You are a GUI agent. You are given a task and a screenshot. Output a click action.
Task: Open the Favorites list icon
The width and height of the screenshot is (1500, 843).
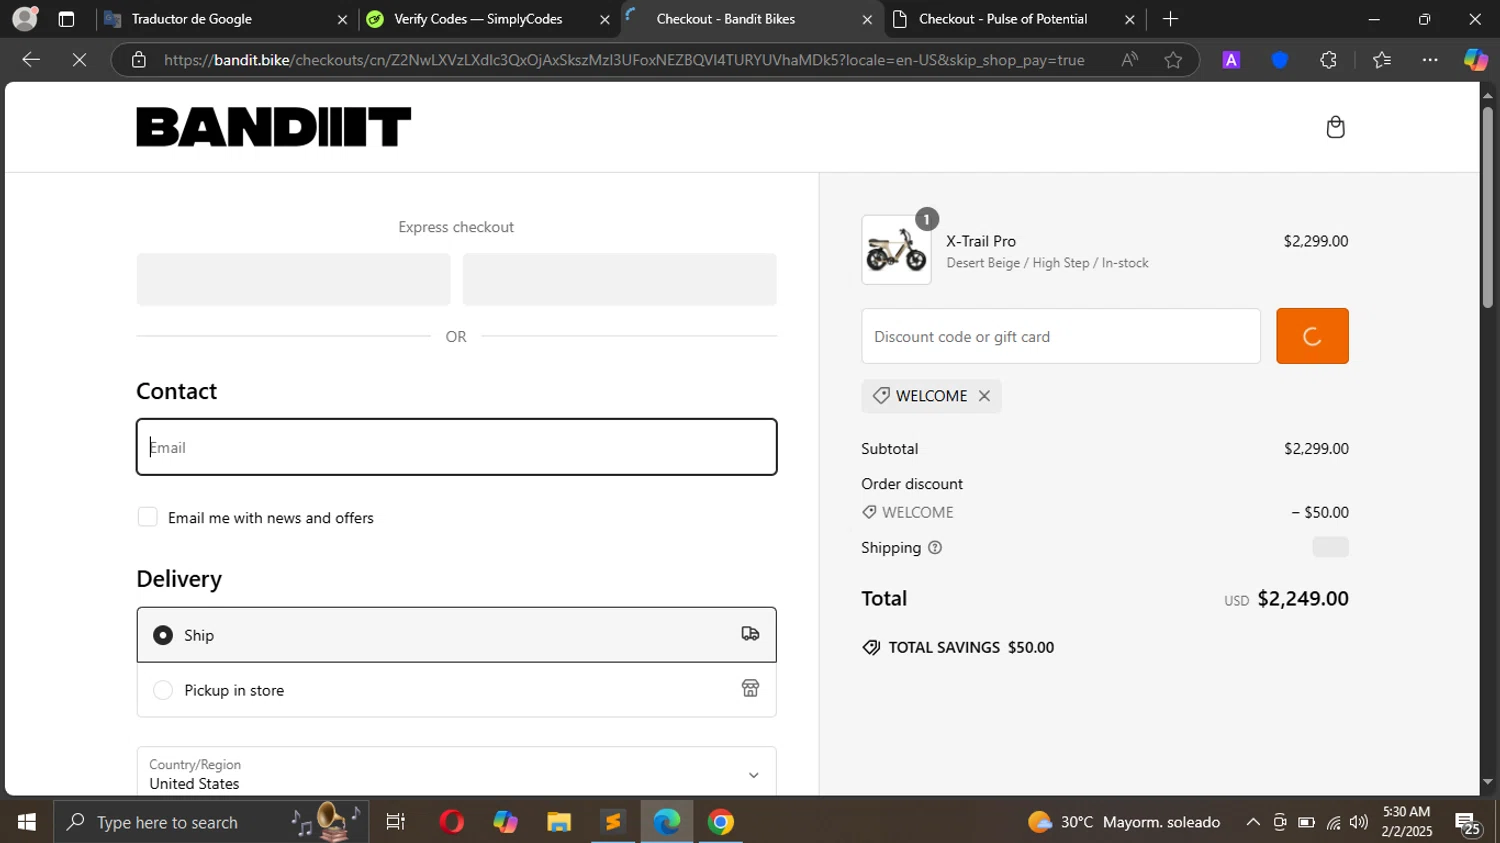[x=1382, y=60]
